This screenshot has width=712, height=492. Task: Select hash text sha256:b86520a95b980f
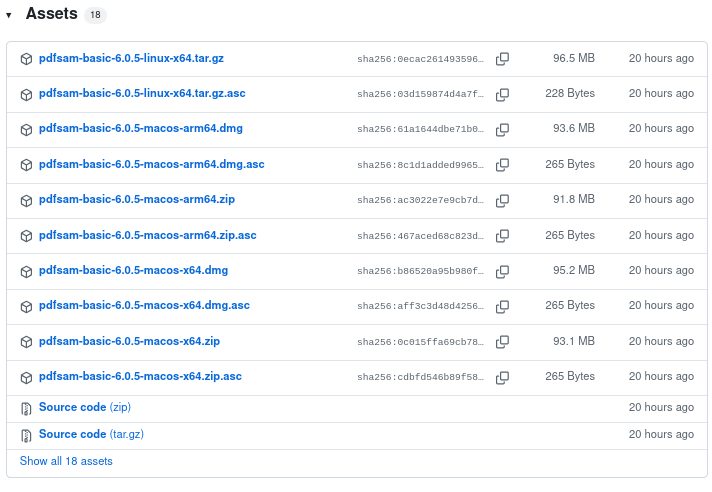420,271
